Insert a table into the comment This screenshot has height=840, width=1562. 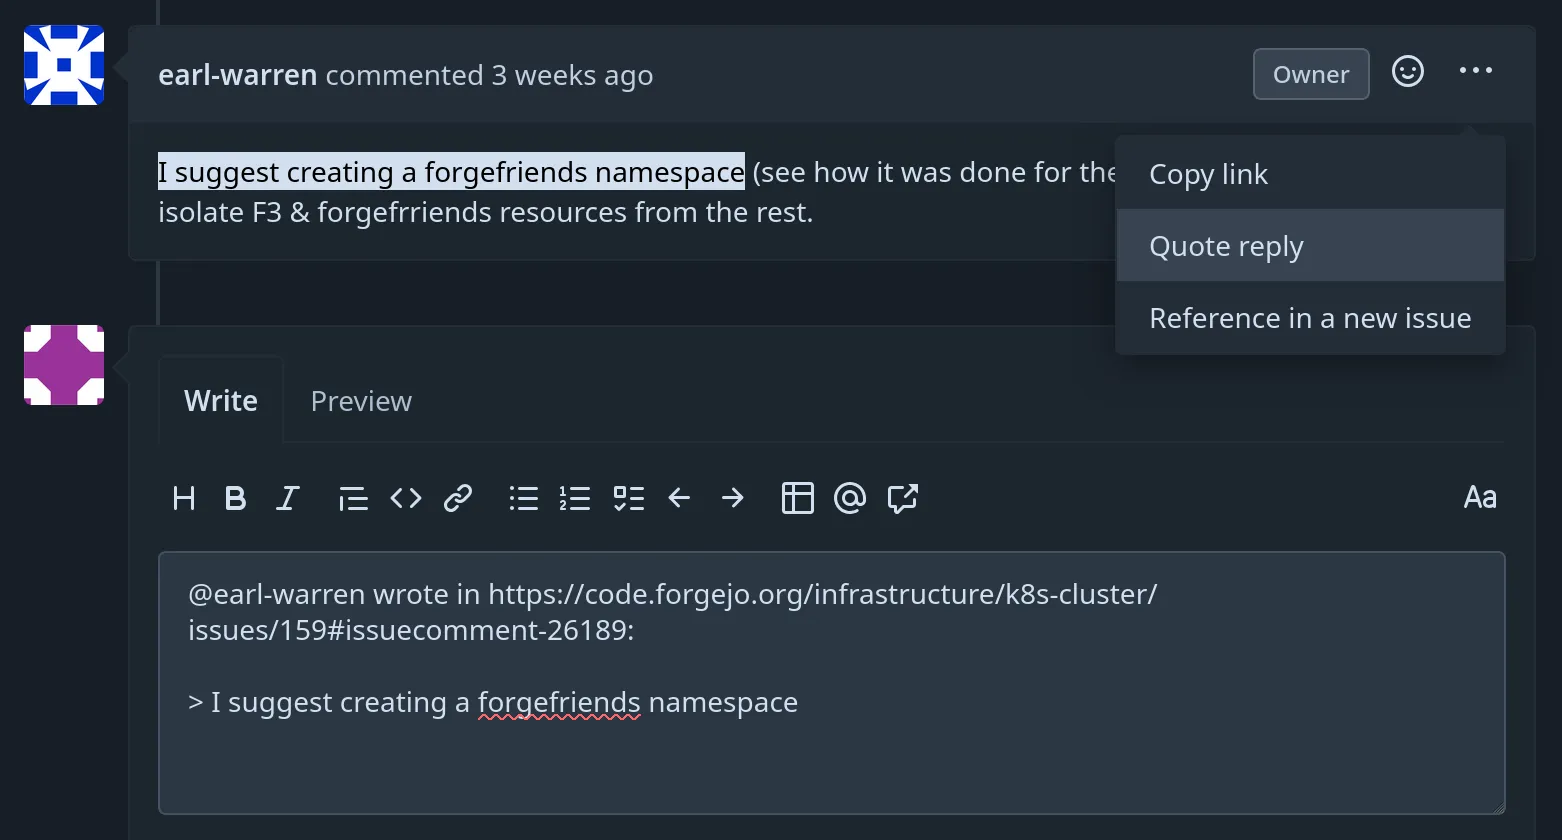[x=798, y=498]
